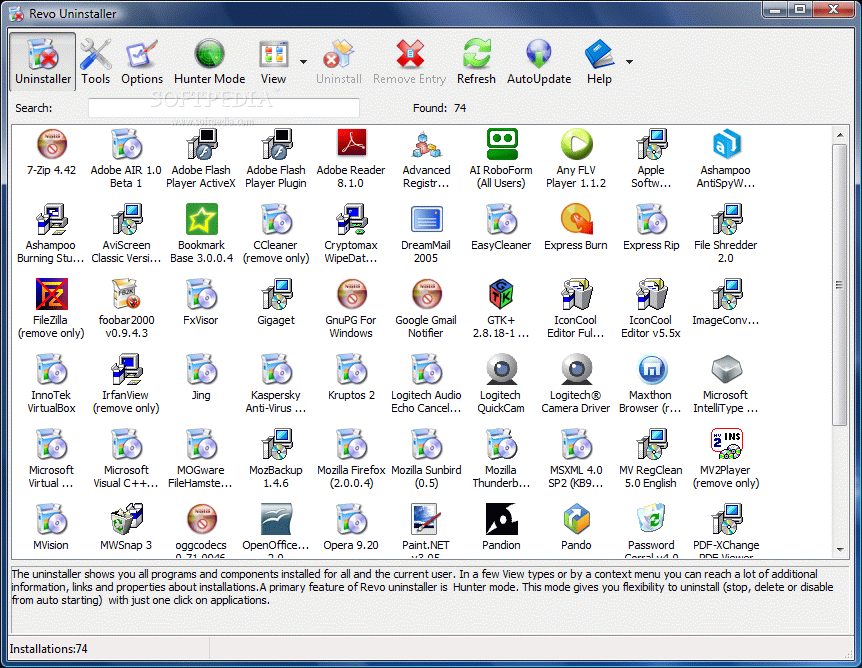Activate Hunter Mode
The height and width of the screenshot is (668, 862).
pyautogui.click(x=209, y=62)
